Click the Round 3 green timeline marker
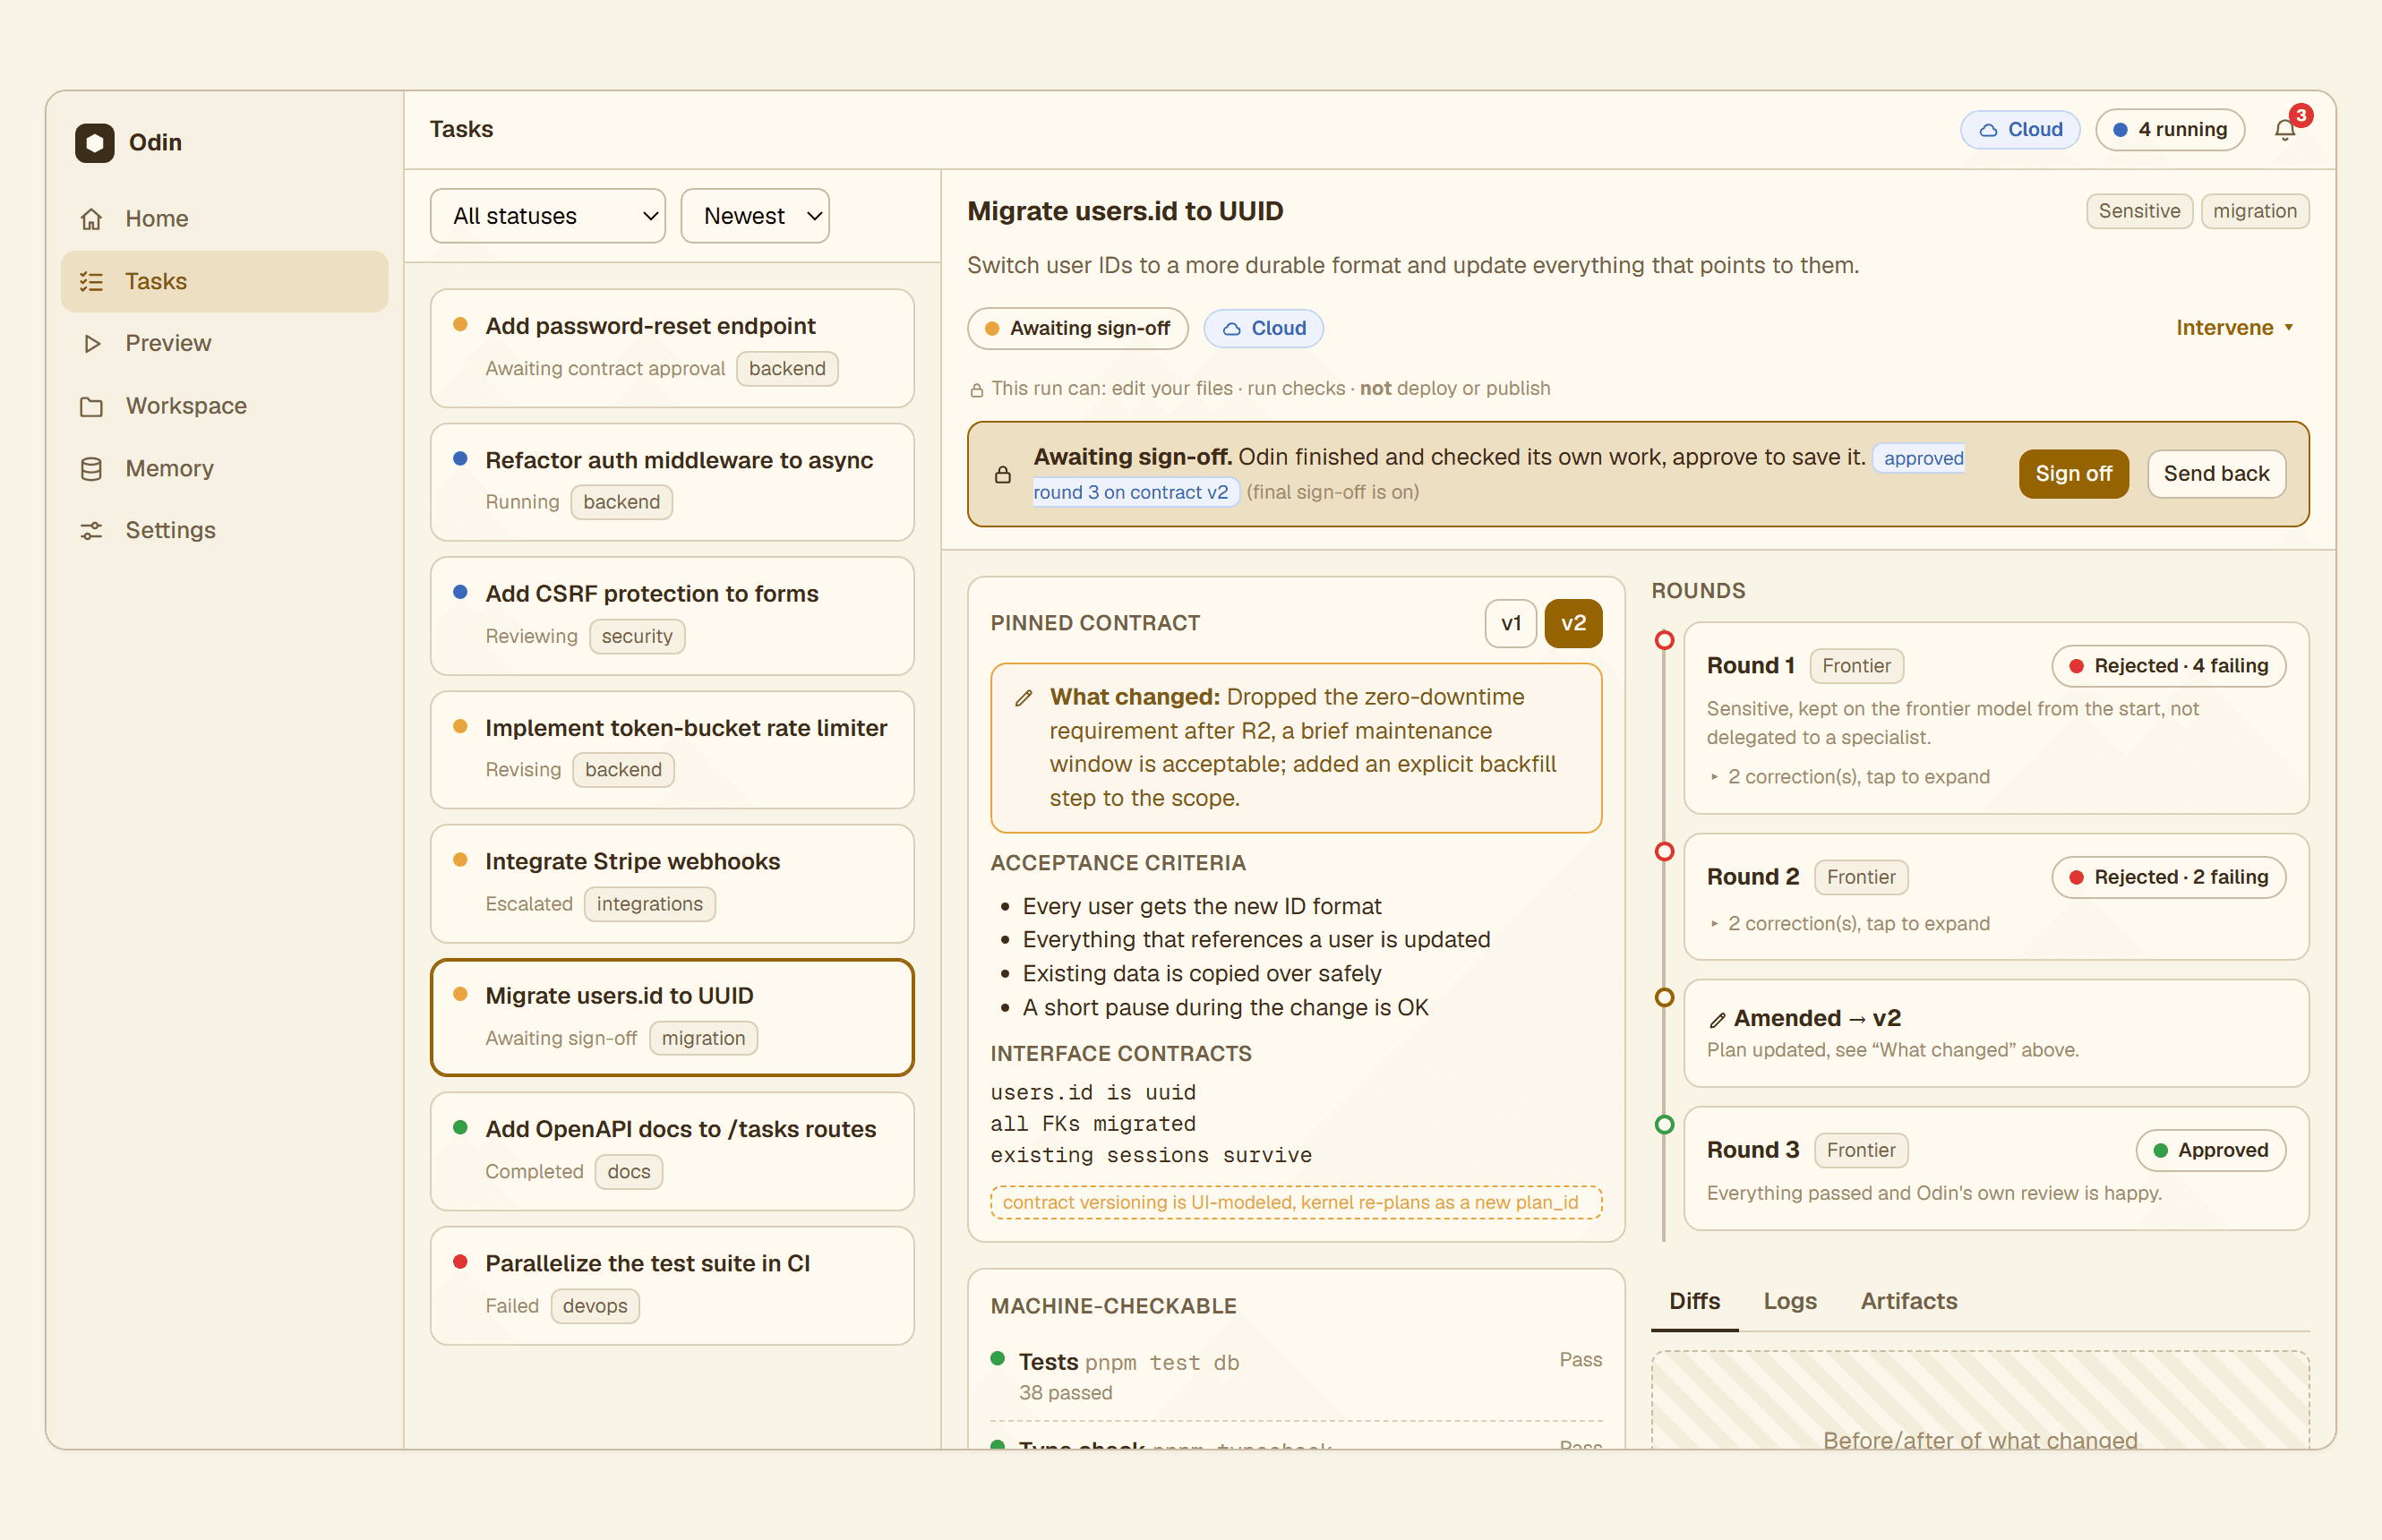Screen dimensions: 2382x1540 pyautogui.click(x=1664, y=1125)
